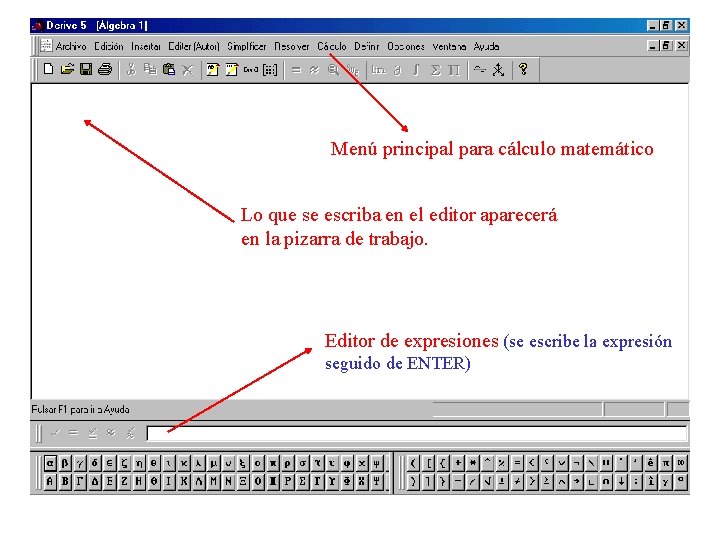Click the checkmark Enter expression button
The width and height of the screenshot is (720, 540).
pos(55,433)
